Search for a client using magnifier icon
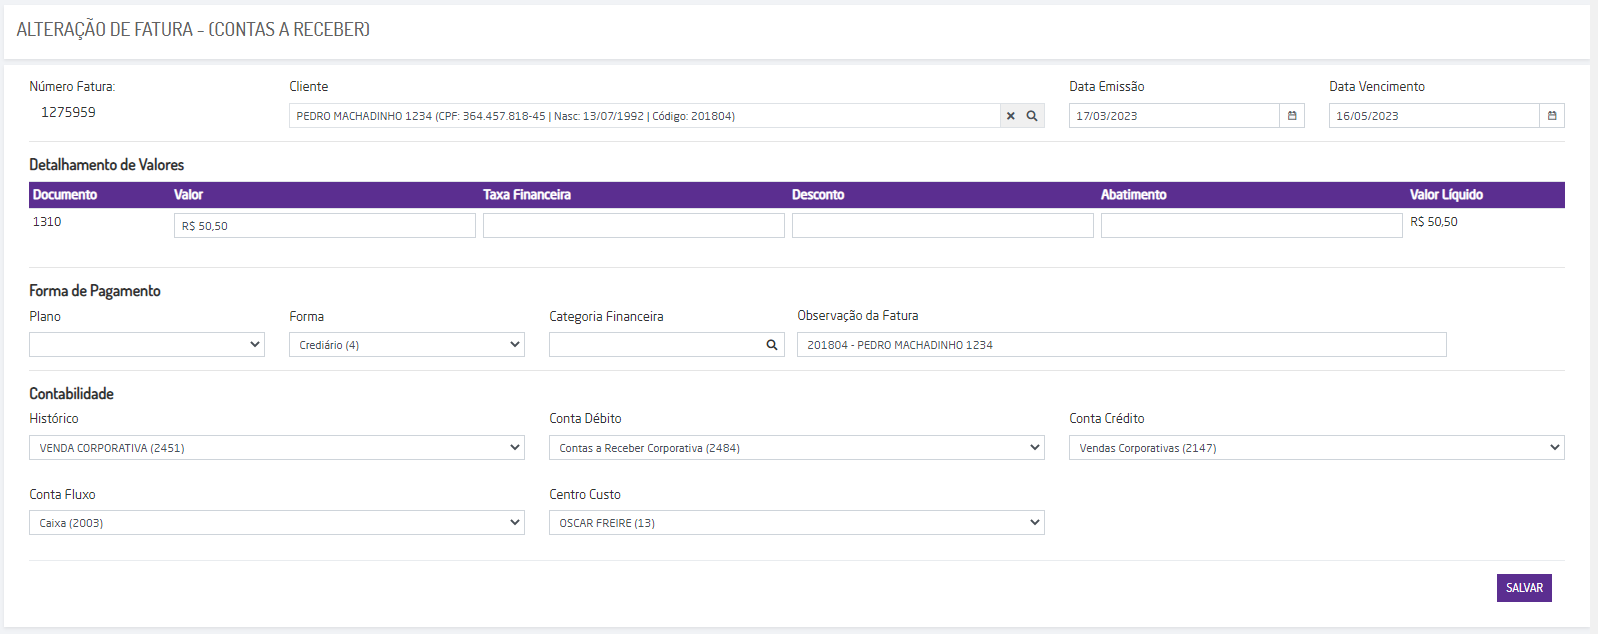 (1032, 116)
